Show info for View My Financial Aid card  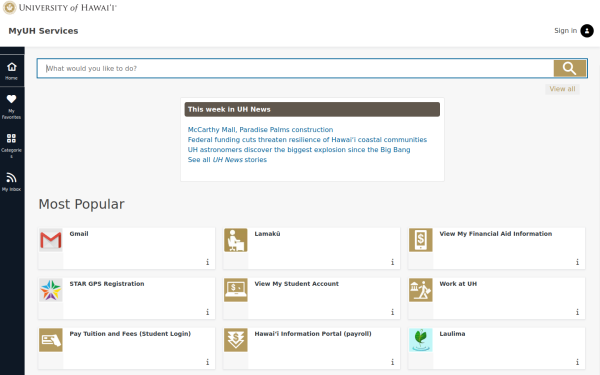click(577, 262)
